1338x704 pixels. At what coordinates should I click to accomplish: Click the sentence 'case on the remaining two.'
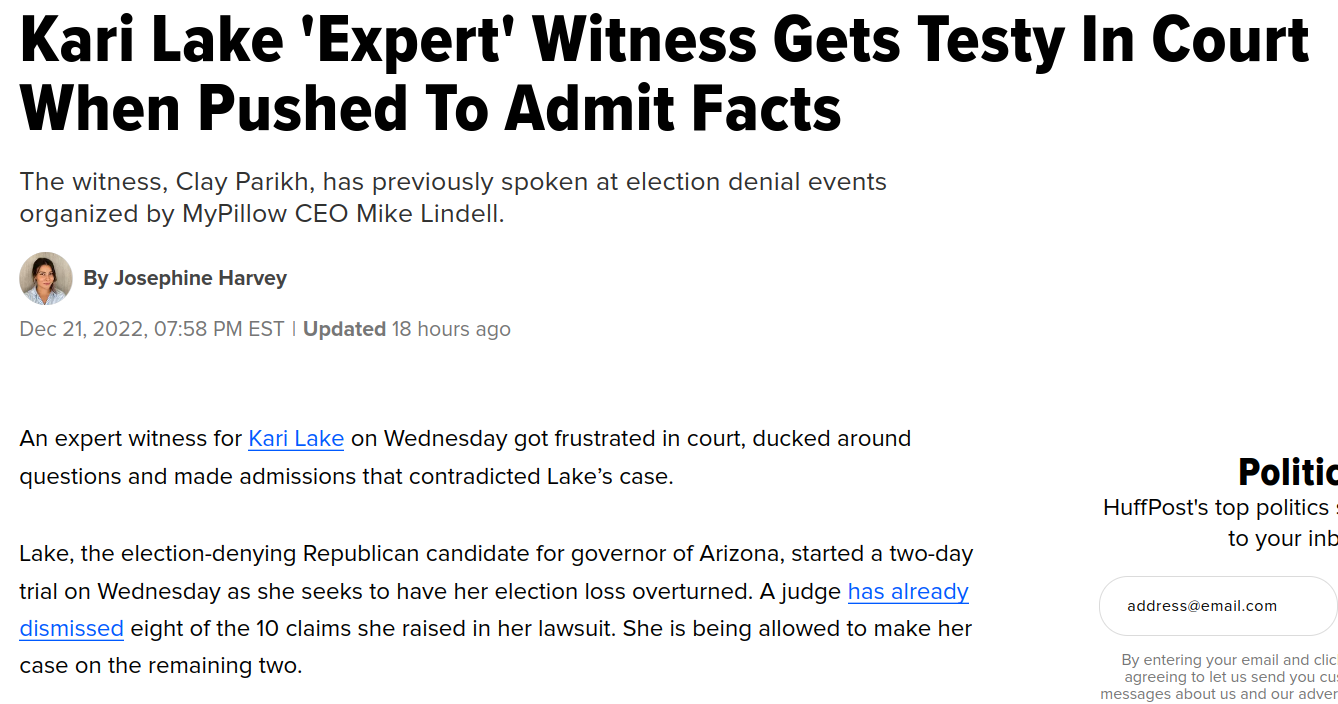coord(160,665)
